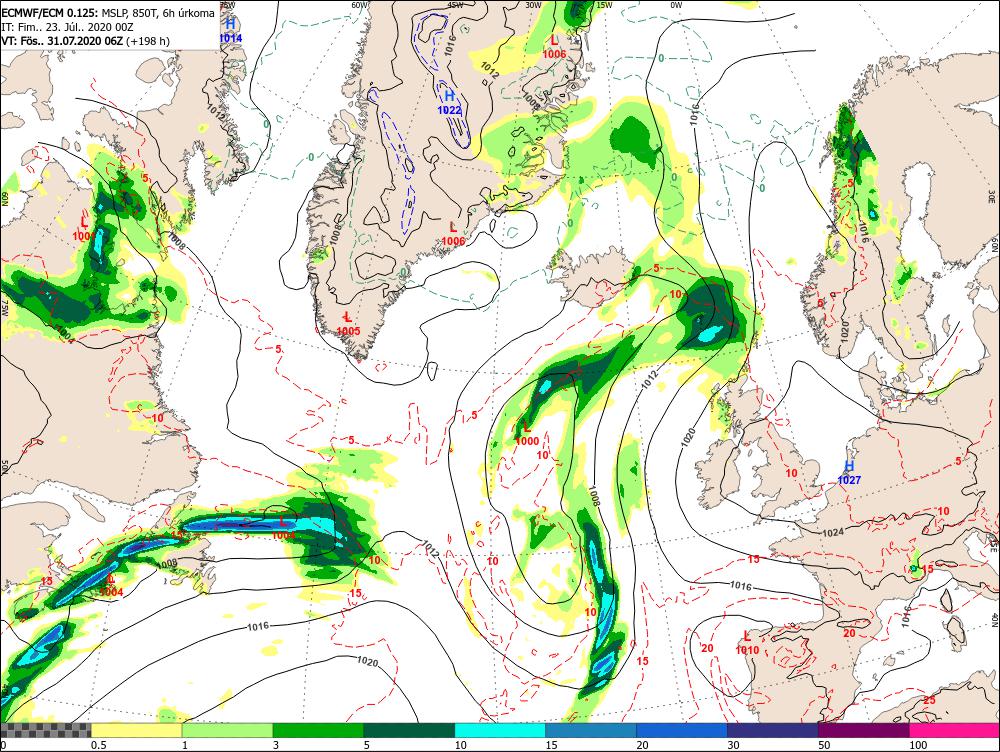Click the royal blue 20–30 legend swatch
Viewport: 1000px width, 752px height.
682,730
